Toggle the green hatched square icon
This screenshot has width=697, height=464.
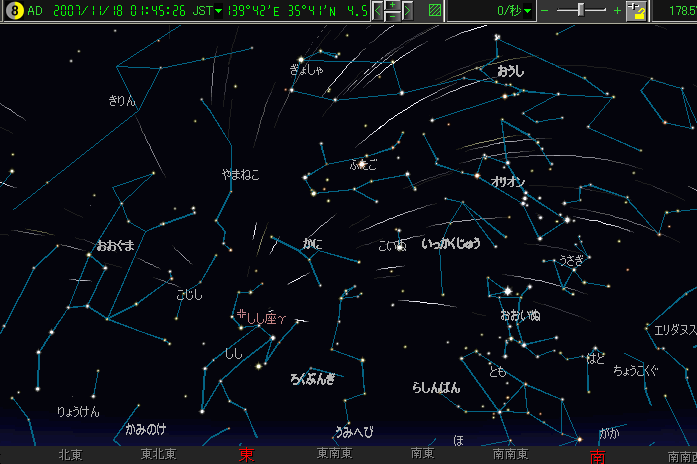tap(434, 11)
